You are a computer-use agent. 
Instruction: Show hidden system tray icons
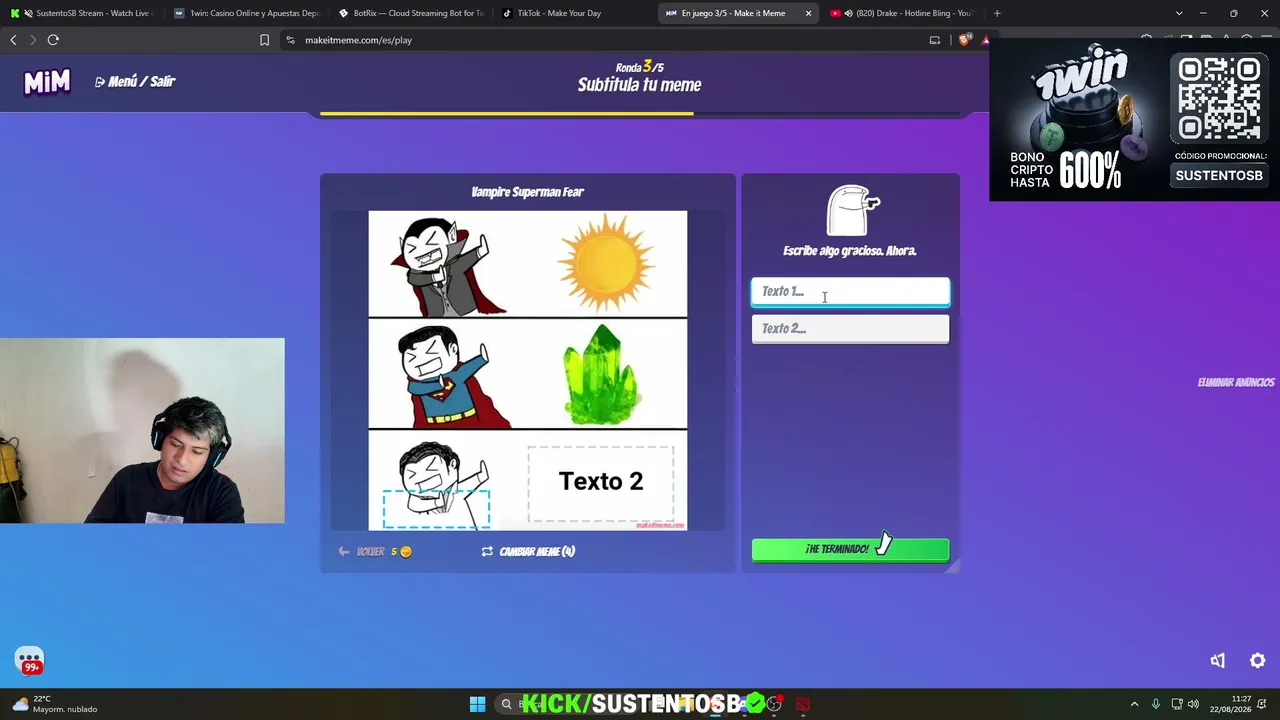pyautogui.click(x=1134, y=704)
